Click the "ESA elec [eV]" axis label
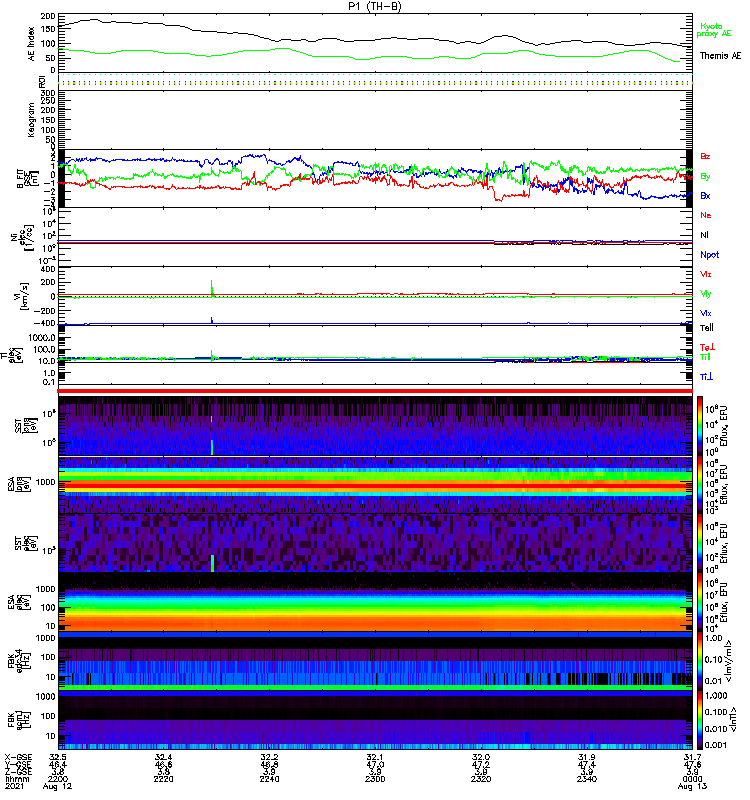The image size is (750, 800). coord(19,602)
